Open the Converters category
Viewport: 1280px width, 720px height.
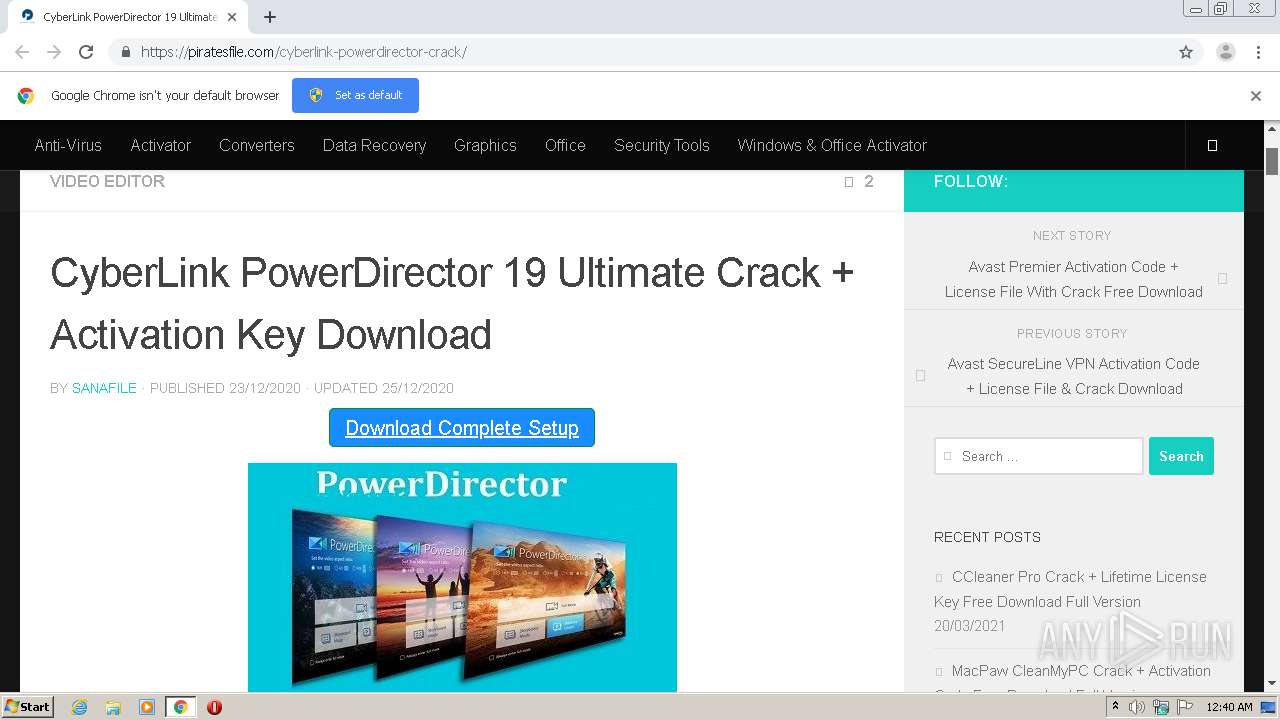256,145
